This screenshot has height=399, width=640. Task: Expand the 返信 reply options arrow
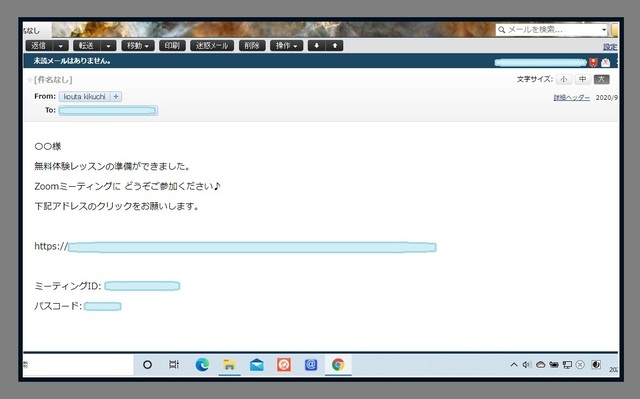point(60,46)
